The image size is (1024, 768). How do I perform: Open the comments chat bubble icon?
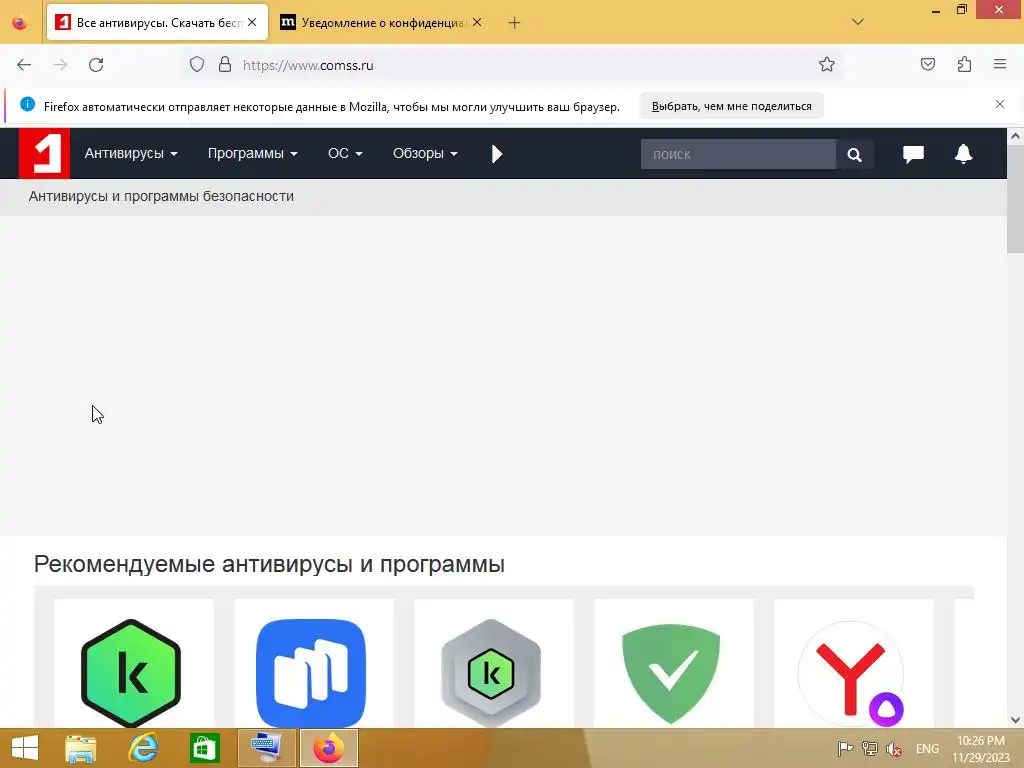click(913, 154)
